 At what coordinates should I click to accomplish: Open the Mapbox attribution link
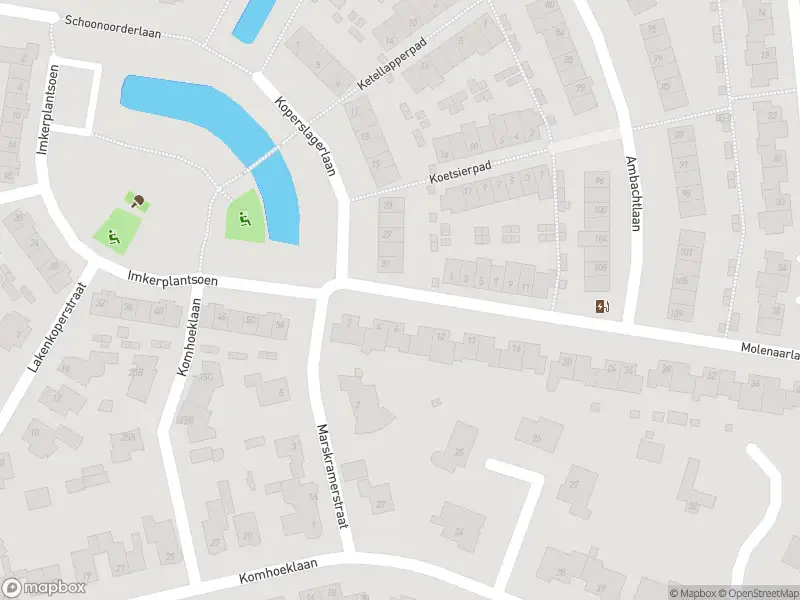696,593
